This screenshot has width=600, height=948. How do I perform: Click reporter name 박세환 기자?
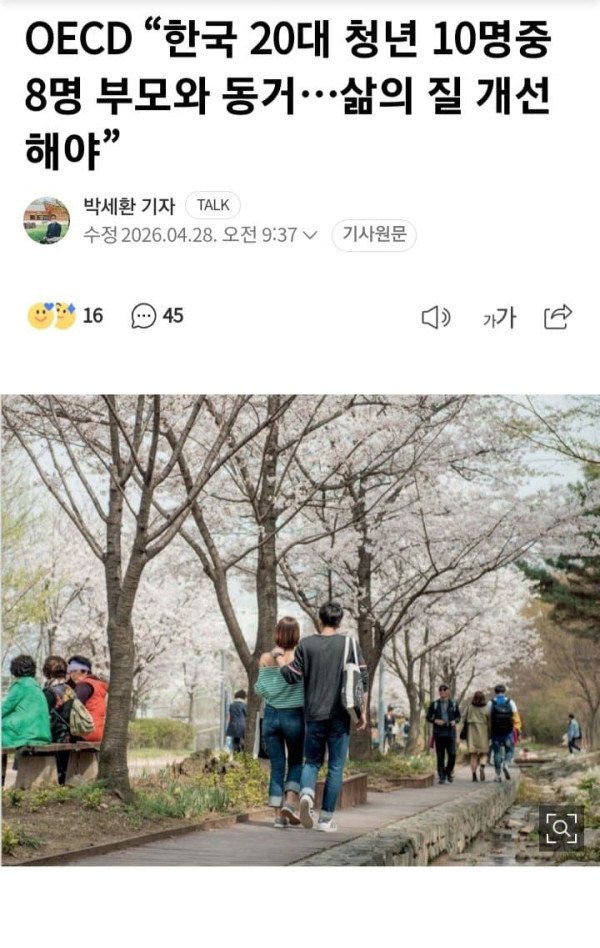(129, 206)
